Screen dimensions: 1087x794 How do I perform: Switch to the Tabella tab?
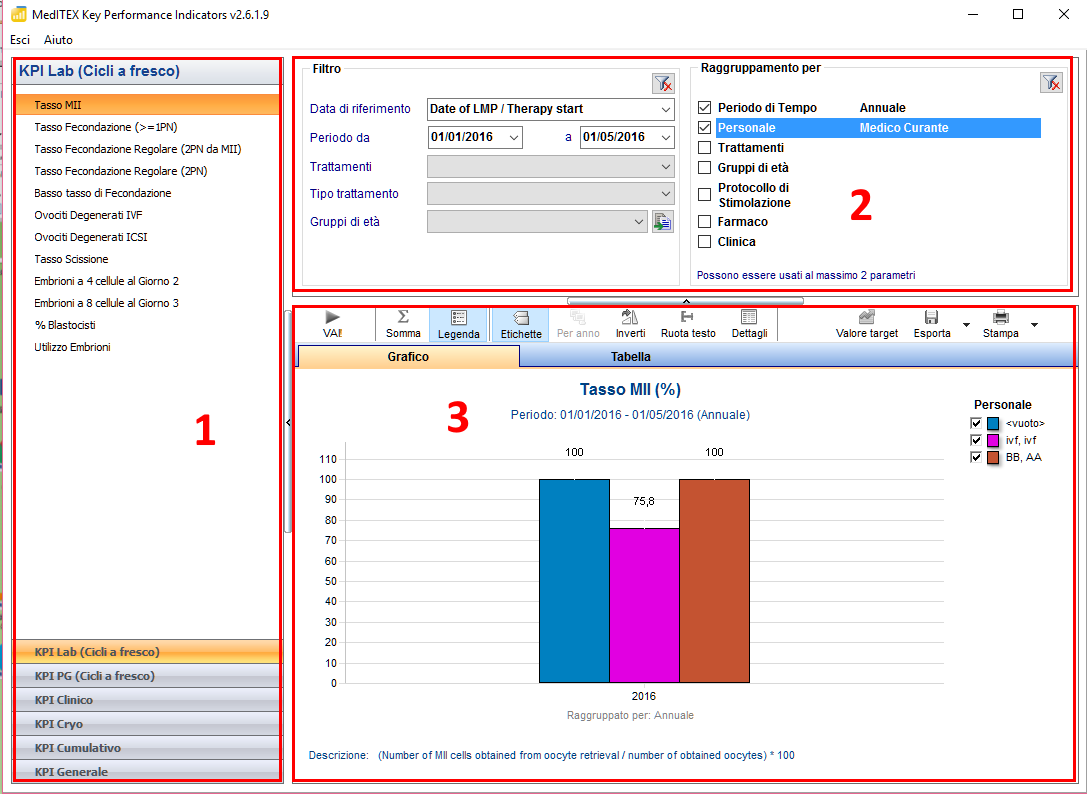630,356
